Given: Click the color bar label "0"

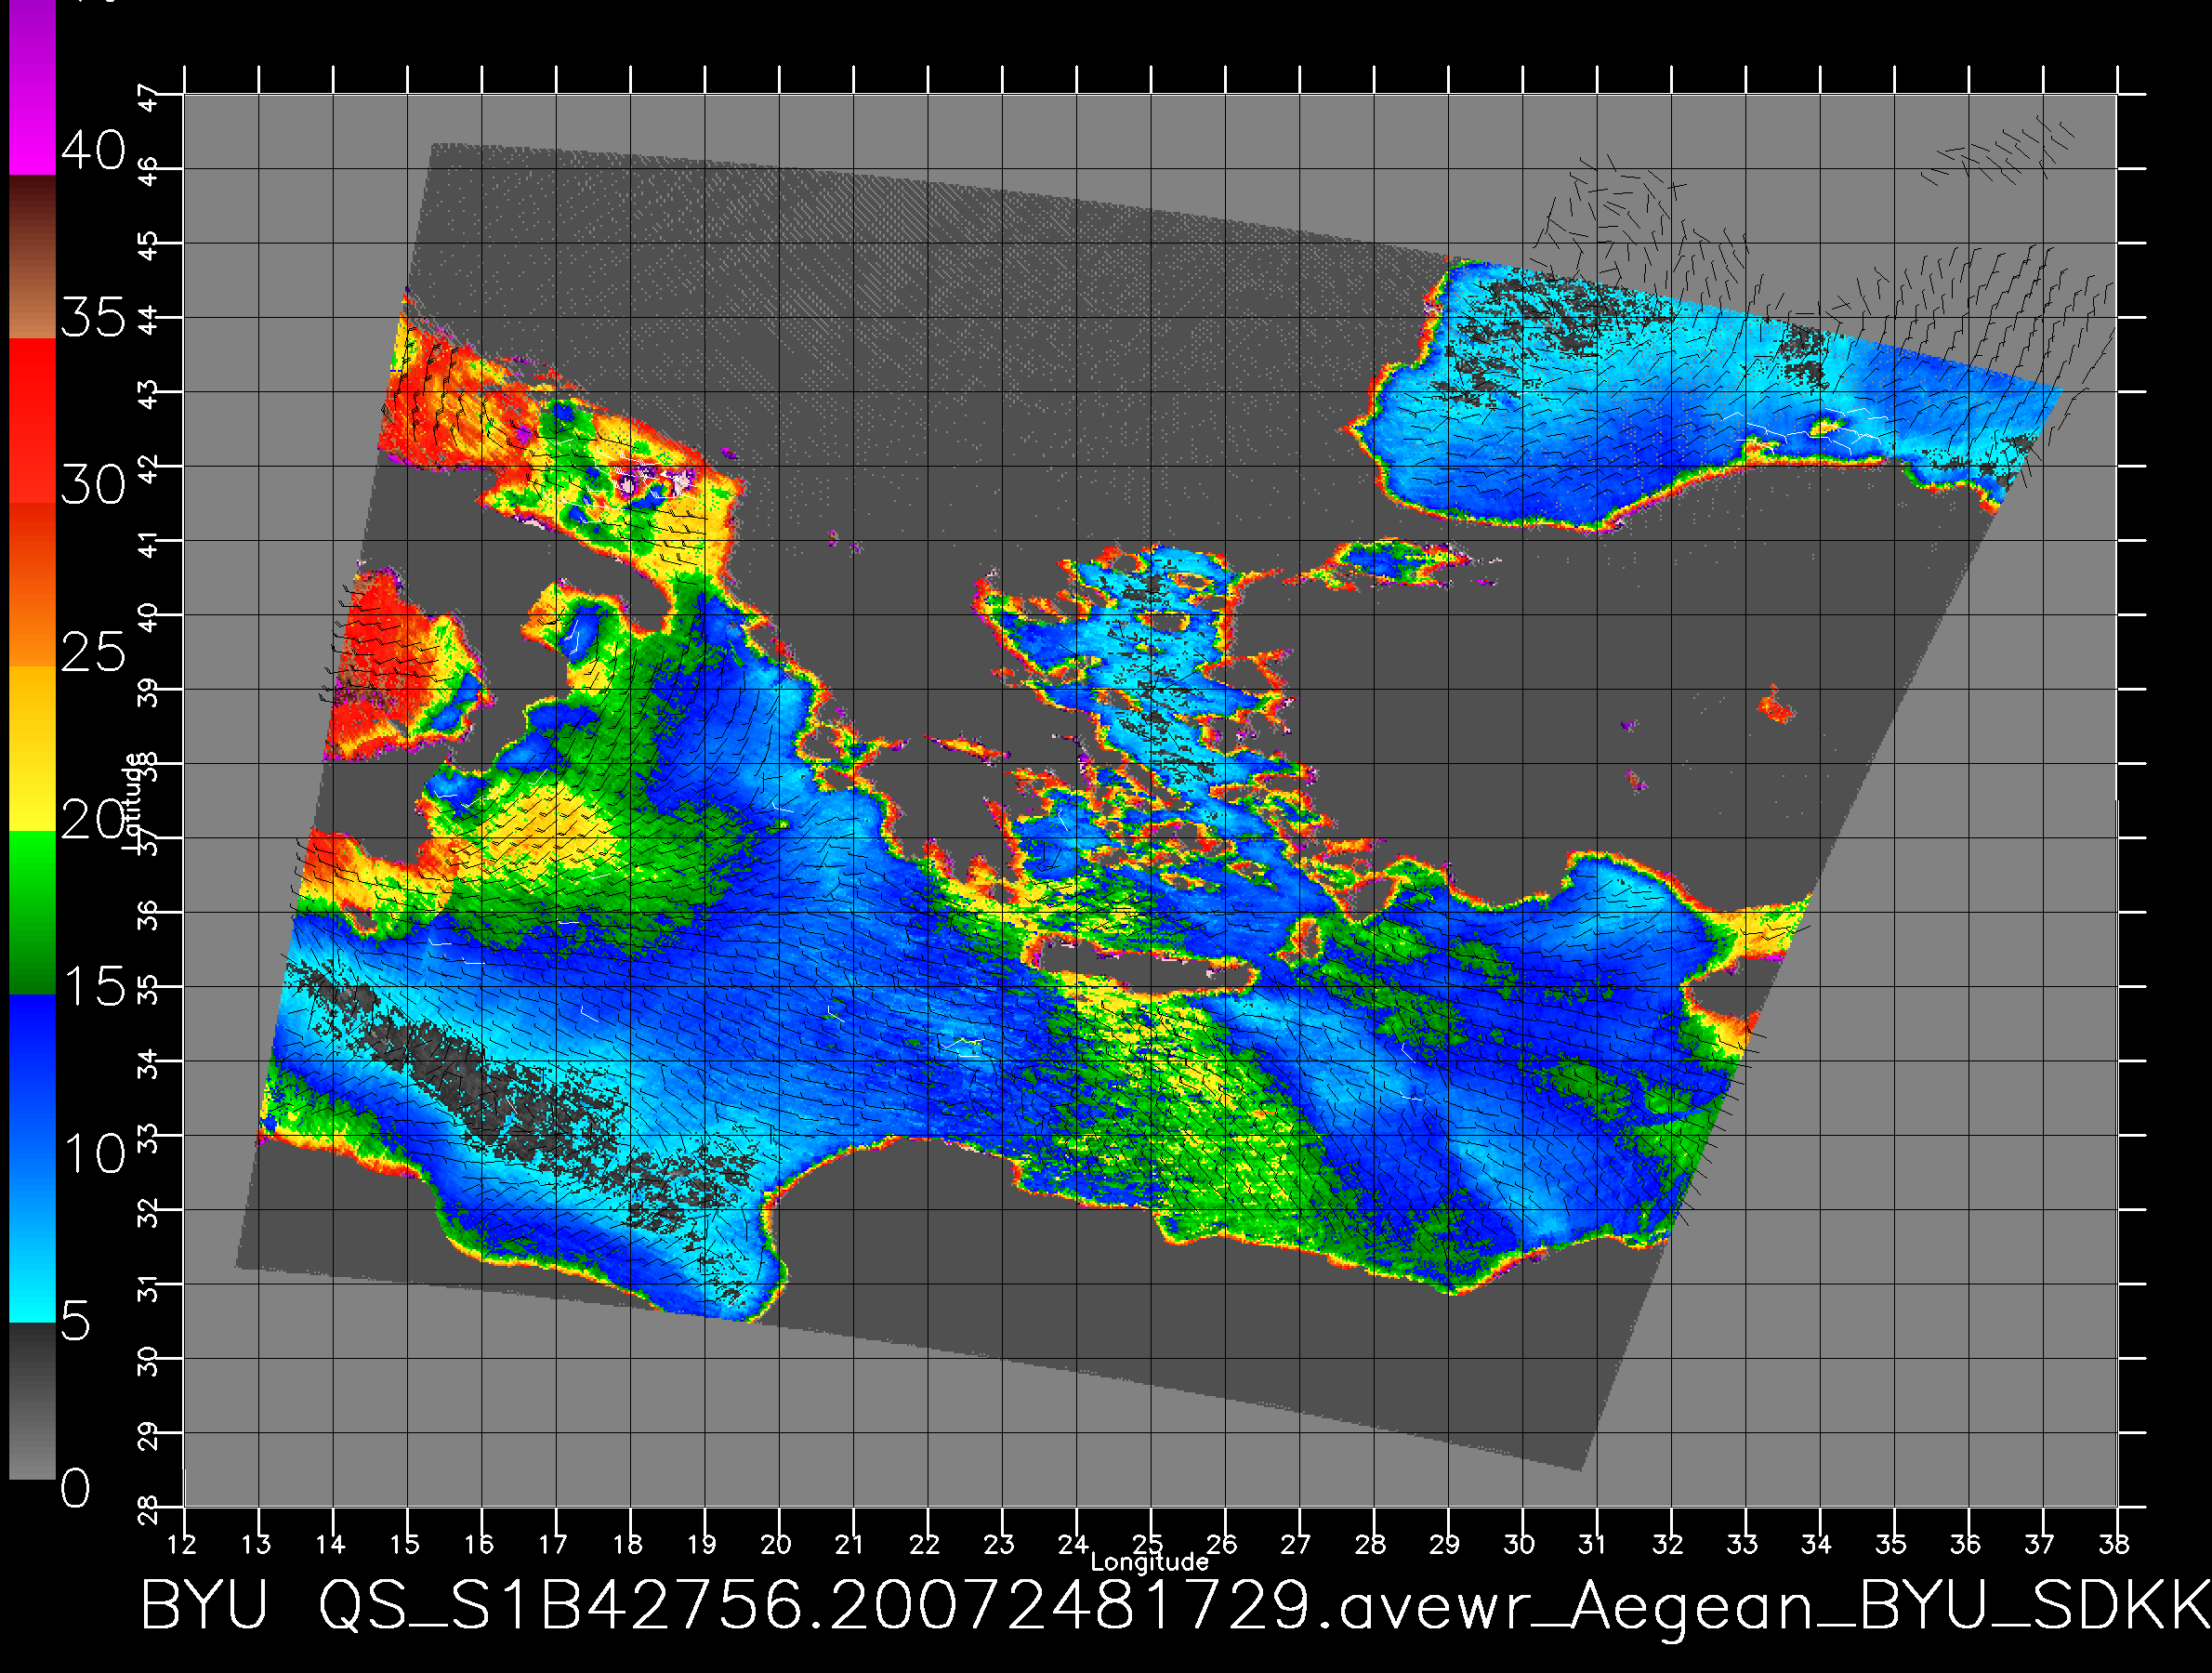Looking at the screenshot, I should click(75, 1488).
